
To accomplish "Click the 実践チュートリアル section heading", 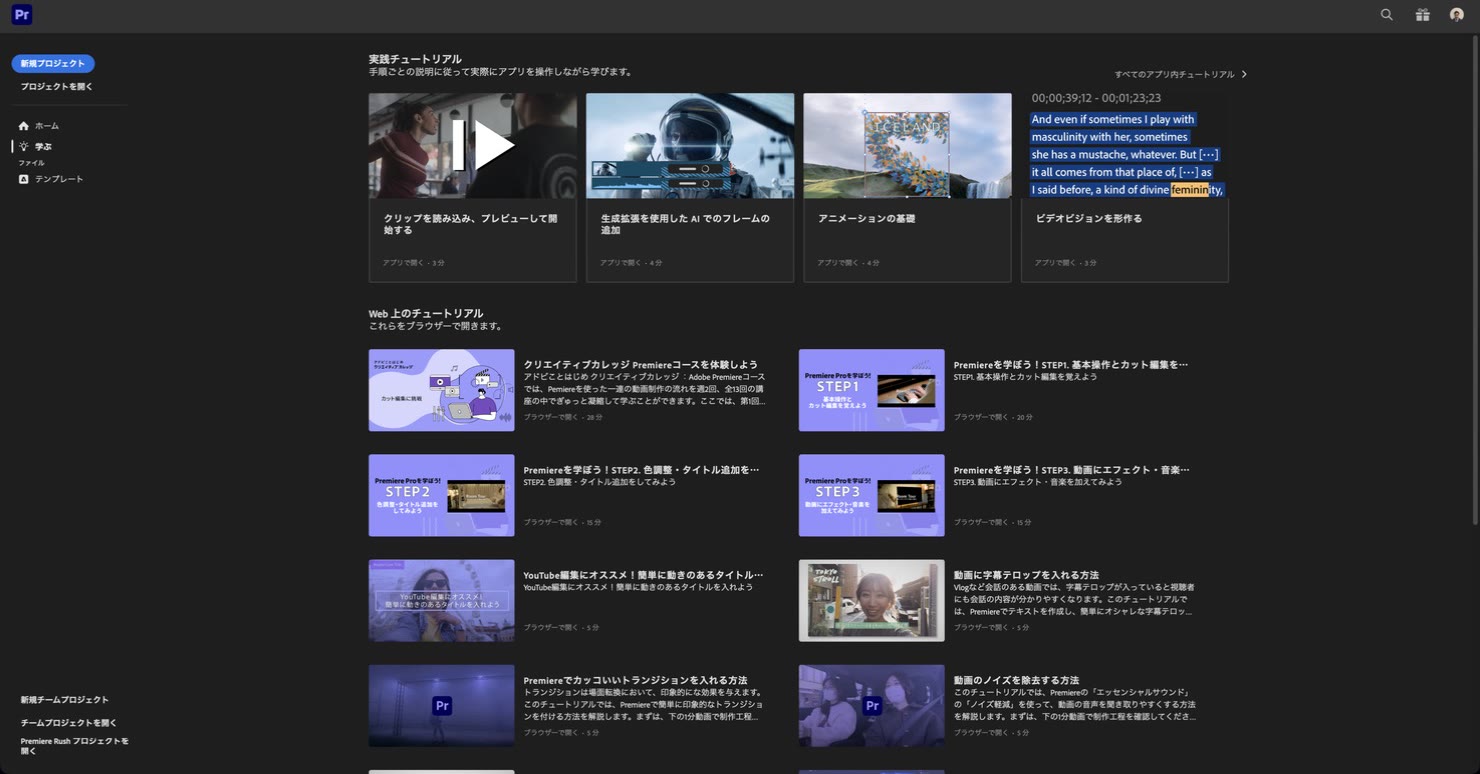I will click(415, 59).
